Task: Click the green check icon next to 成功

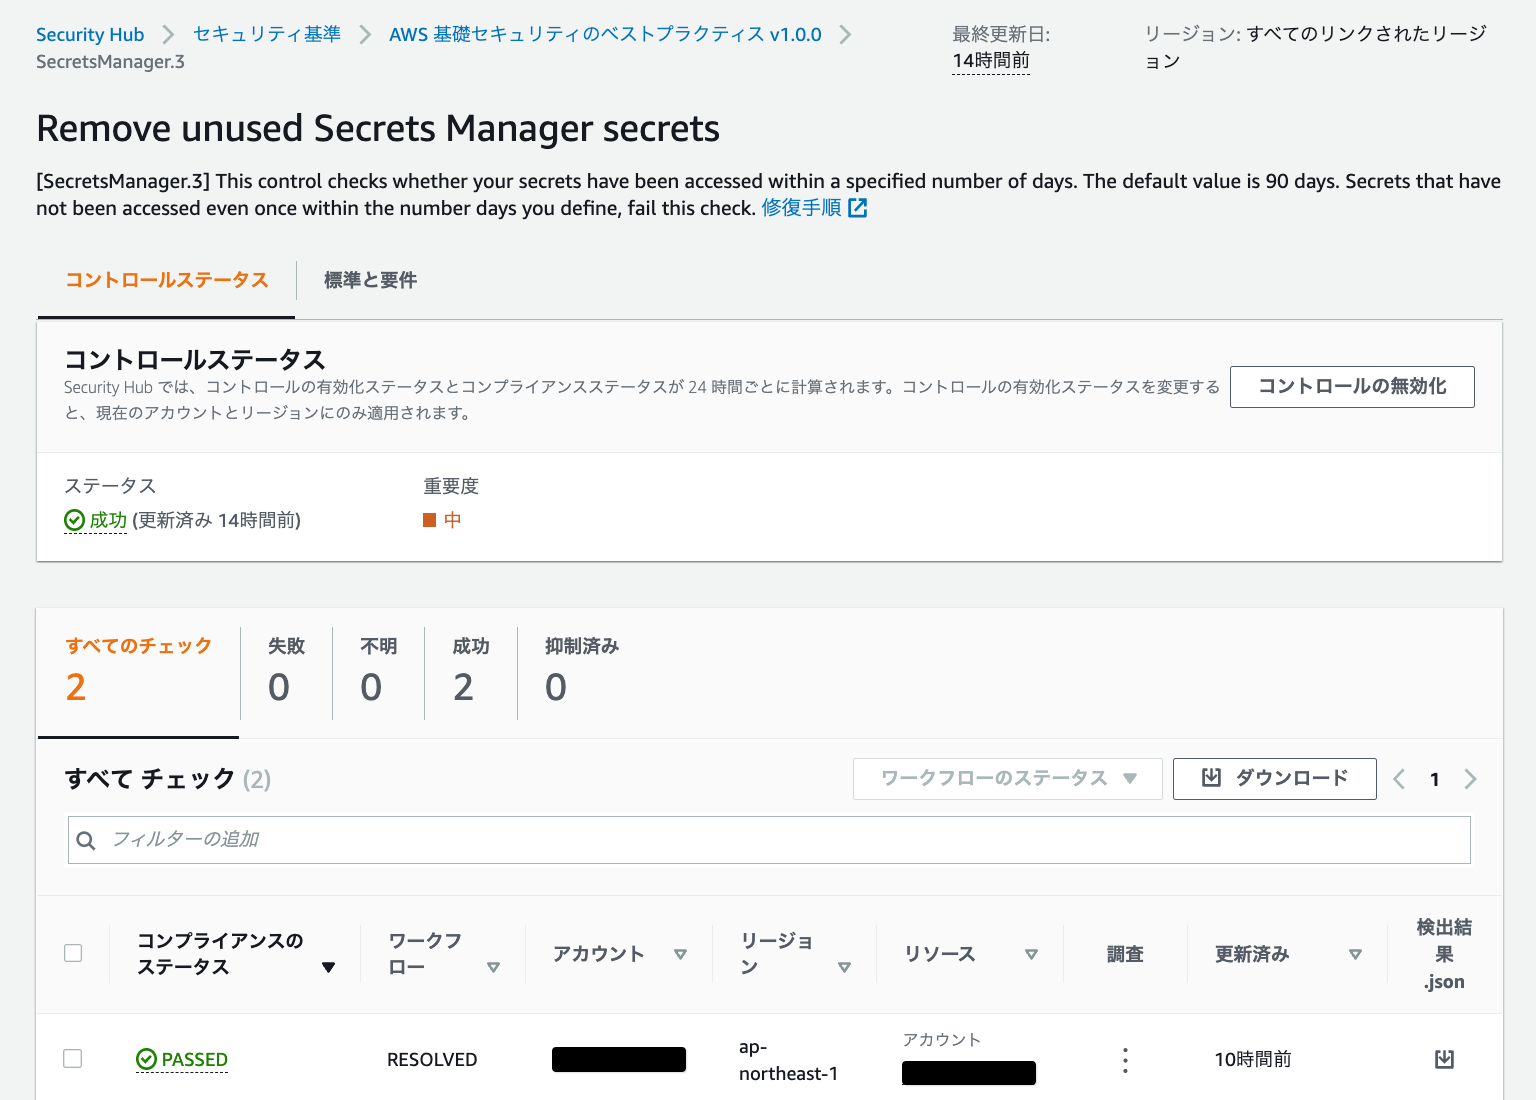Action: click(x=73, y=520)
